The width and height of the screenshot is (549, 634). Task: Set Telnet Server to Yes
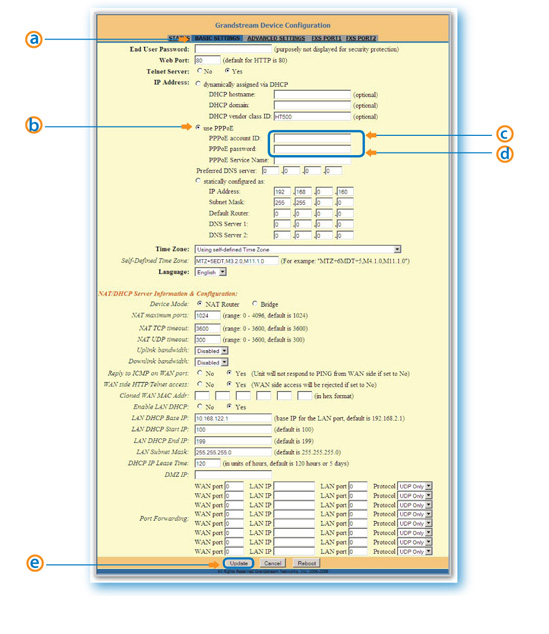[227, 71]
